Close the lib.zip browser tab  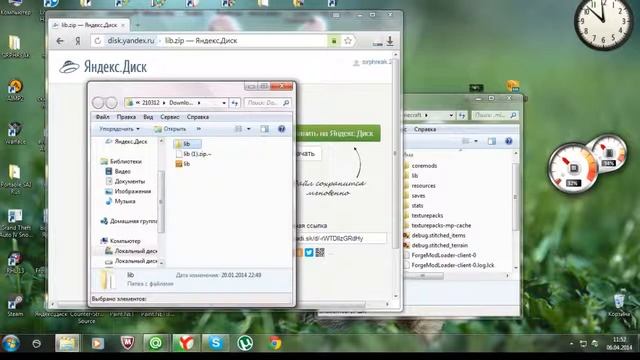pyautogui.click(x=123, y=25)
